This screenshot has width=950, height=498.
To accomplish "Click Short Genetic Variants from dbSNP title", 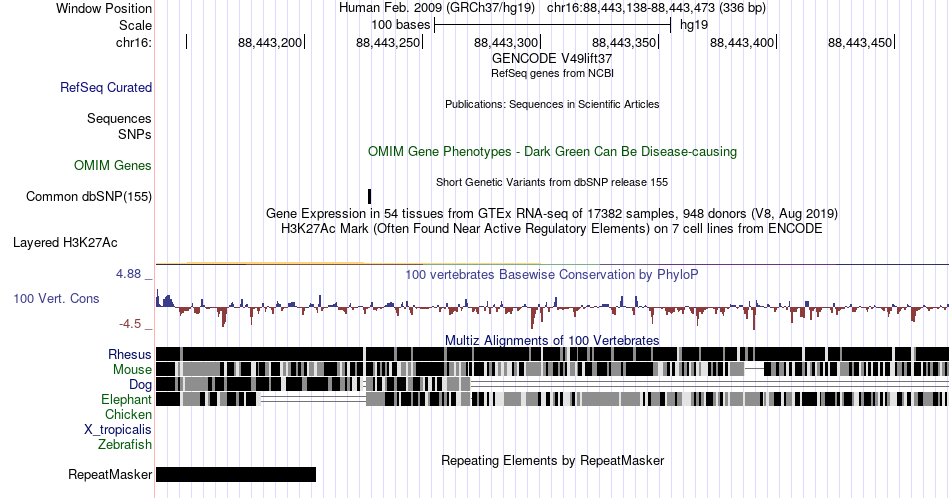I will pyautogui.click(x=552, y=182).
